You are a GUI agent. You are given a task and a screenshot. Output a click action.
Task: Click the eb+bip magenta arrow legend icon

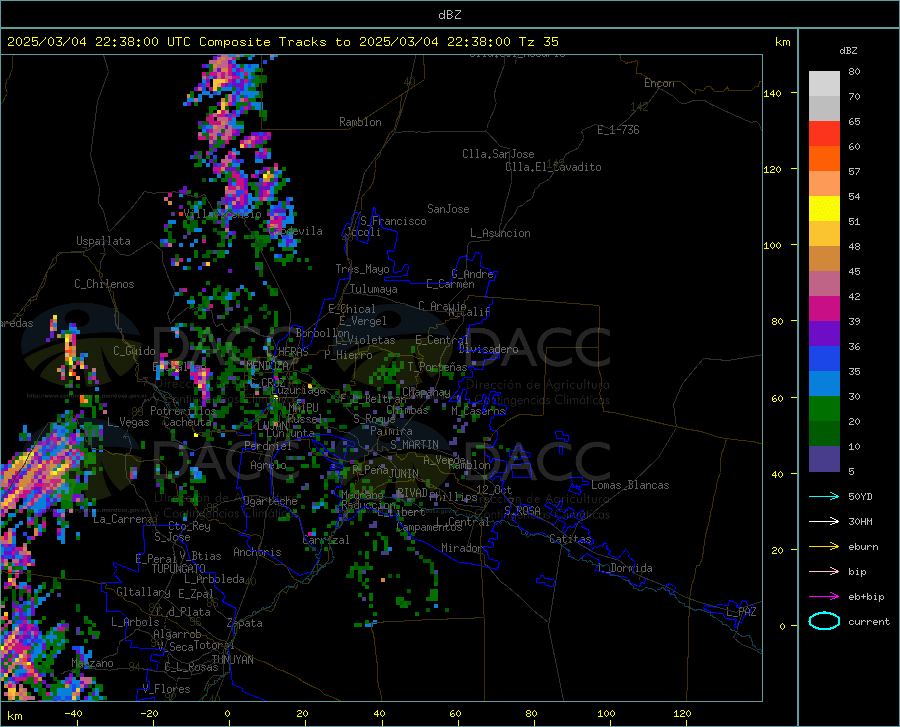coord(824,597)
